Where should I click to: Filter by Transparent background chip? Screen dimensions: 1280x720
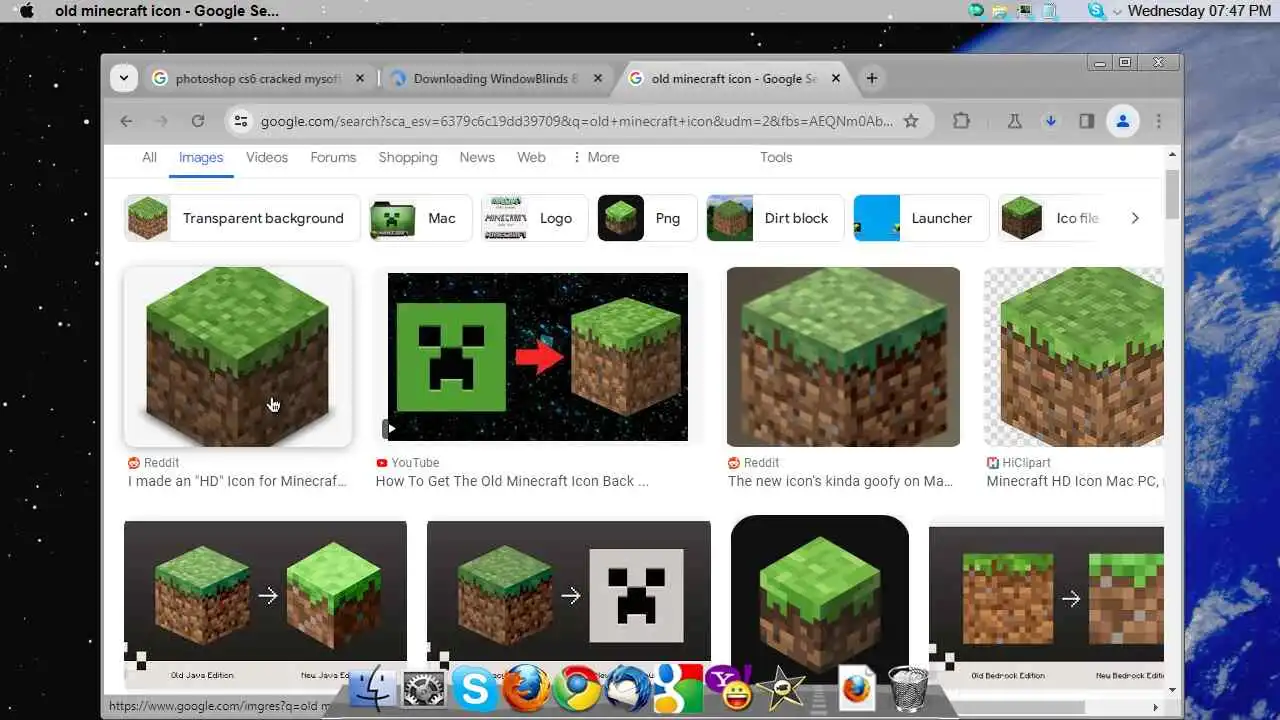tap(242, 218)
